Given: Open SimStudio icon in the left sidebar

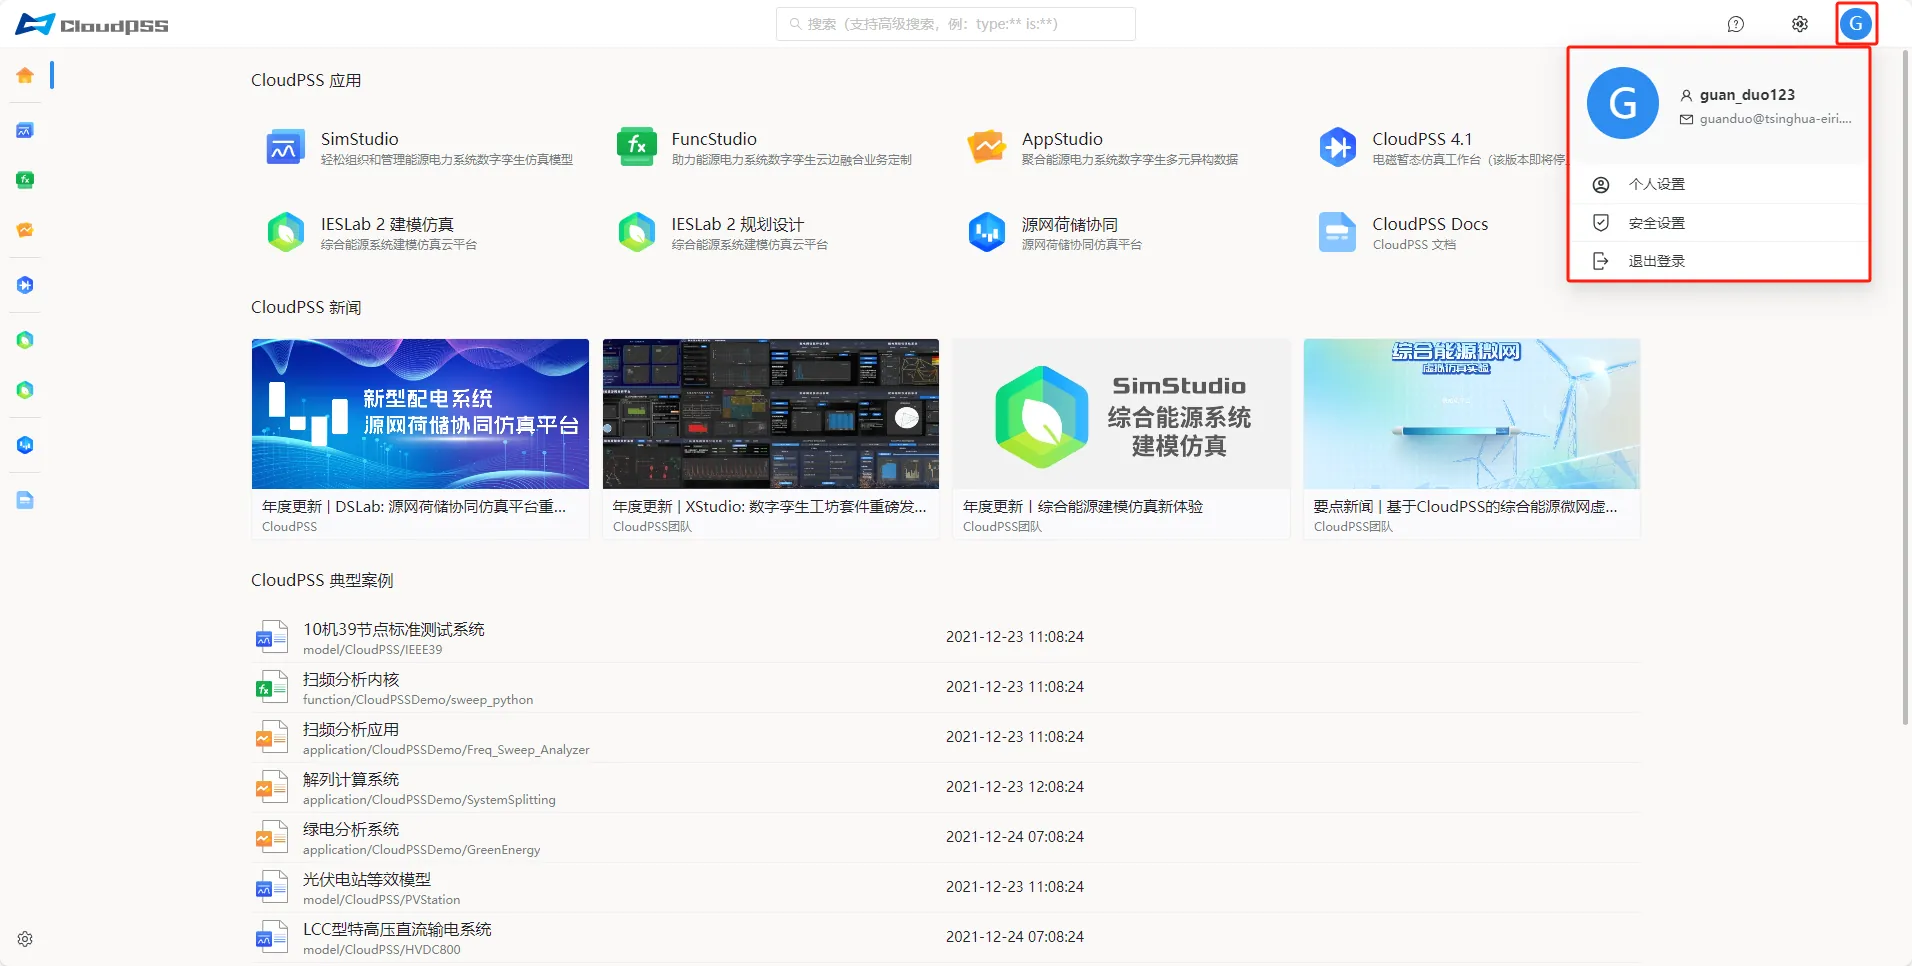Looking at the screenshot, I should (25, 130).
